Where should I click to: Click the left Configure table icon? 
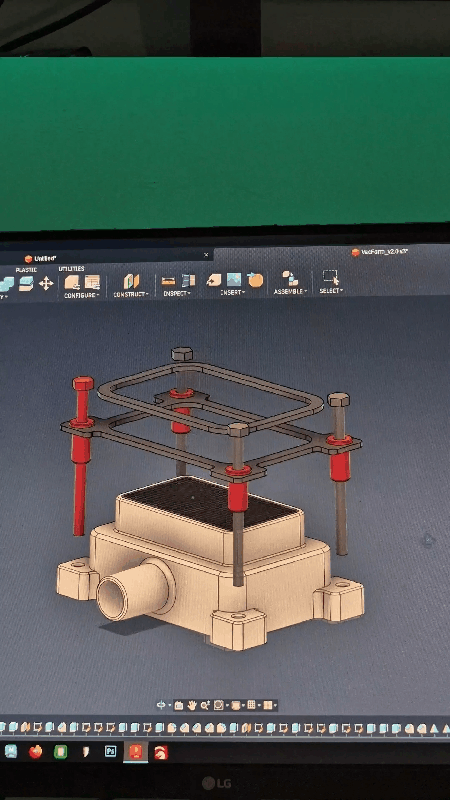click(x=72, y=282)
